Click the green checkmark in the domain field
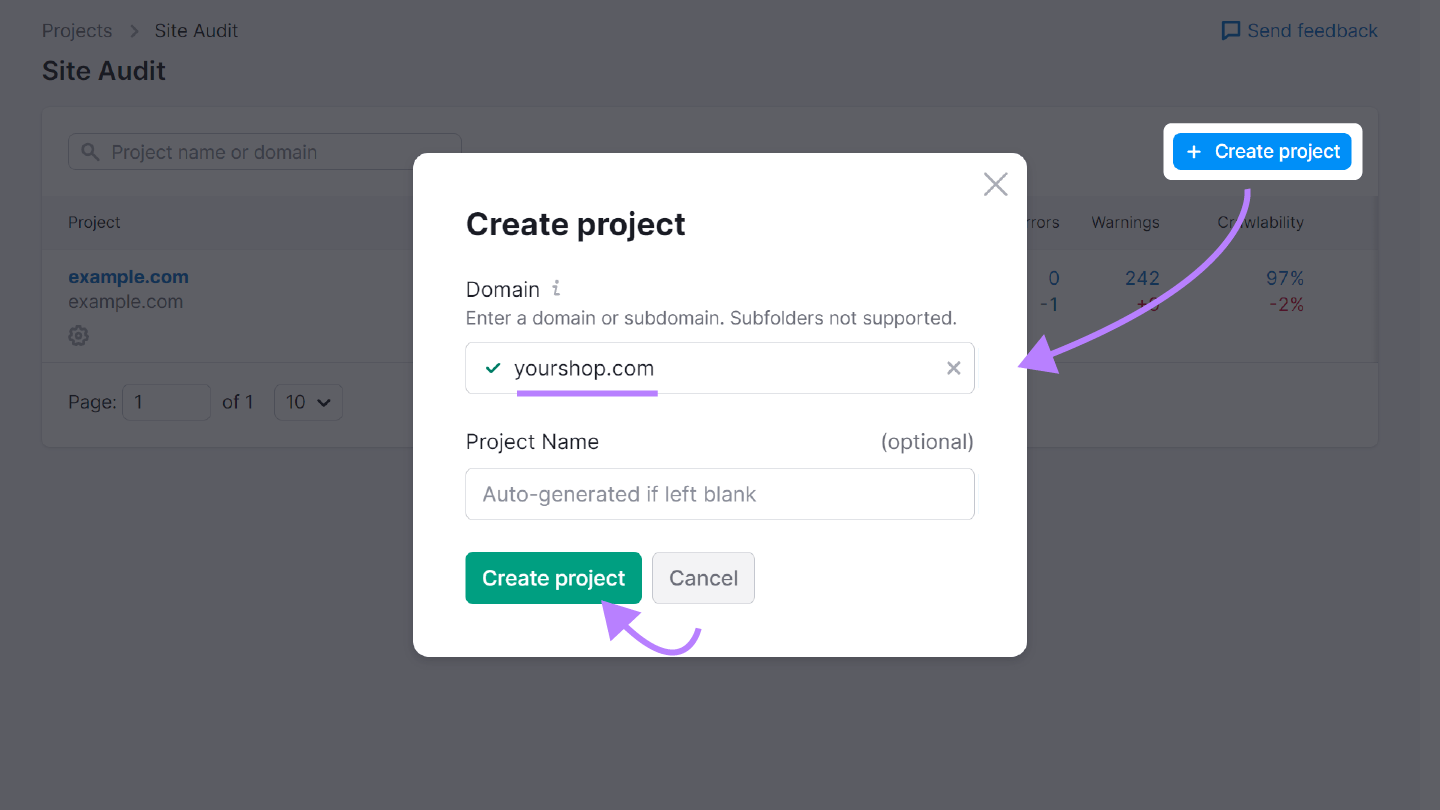This screenshot has width=1440, height=810. (x=491, y=367)
